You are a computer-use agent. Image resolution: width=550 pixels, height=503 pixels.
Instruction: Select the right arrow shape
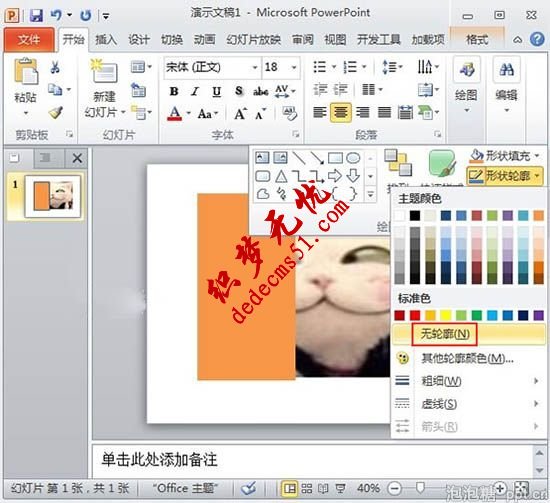coord(335,176)
